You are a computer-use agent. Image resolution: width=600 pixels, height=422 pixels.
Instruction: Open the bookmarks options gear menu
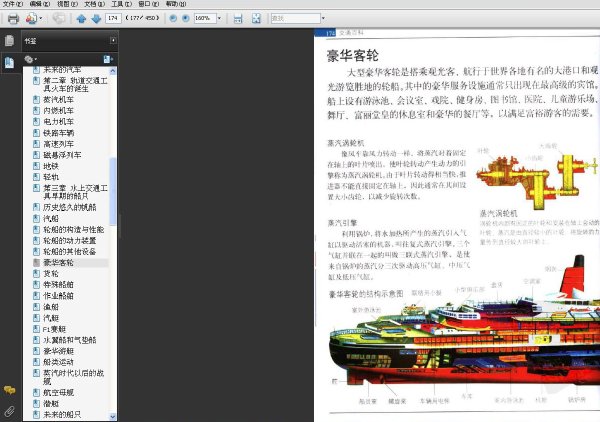(30, 59)
